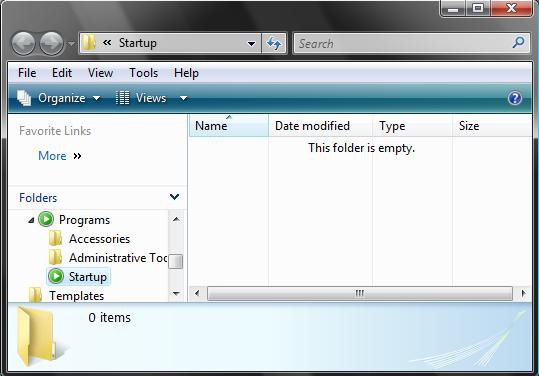This screenshot has width=539, height=376.
Task: Collapse the Folders pane chevron
Action: 174,197
